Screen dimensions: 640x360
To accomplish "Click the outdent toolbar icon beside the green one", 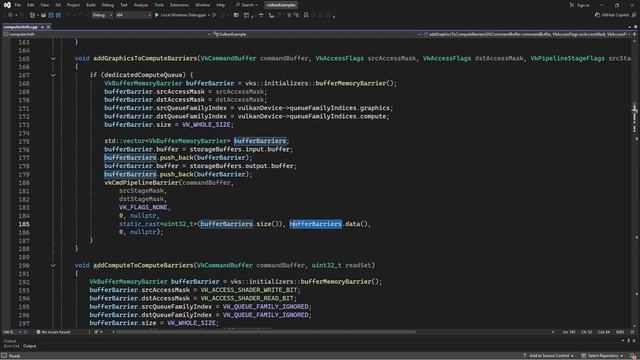I will [x=296, y=15].
